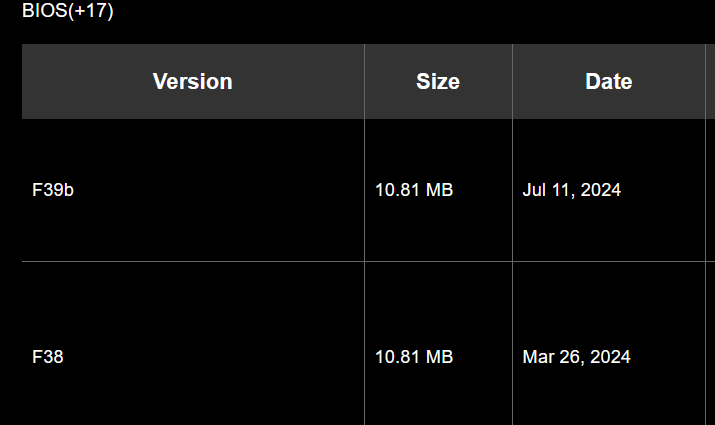
Task: Select the F38 version entry
Action: (x=48, y=356)
